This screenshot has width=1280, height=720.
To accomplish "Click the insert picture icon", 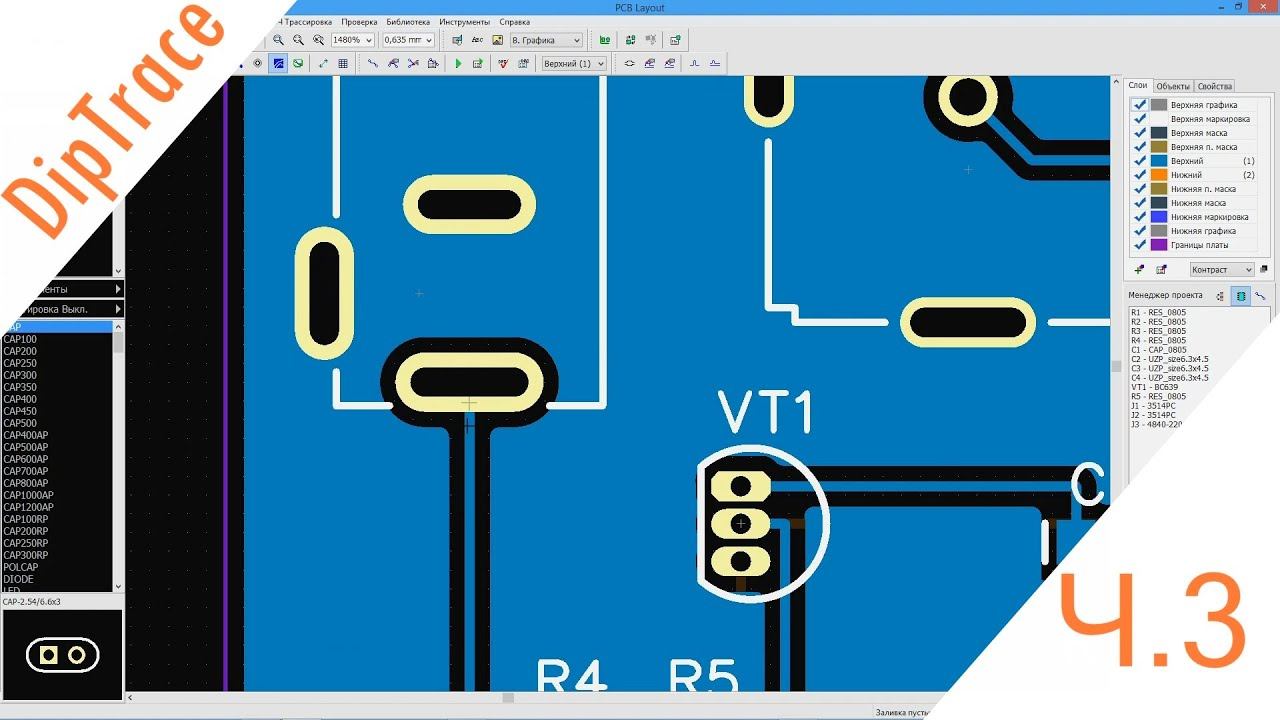I will coord(497,40).
